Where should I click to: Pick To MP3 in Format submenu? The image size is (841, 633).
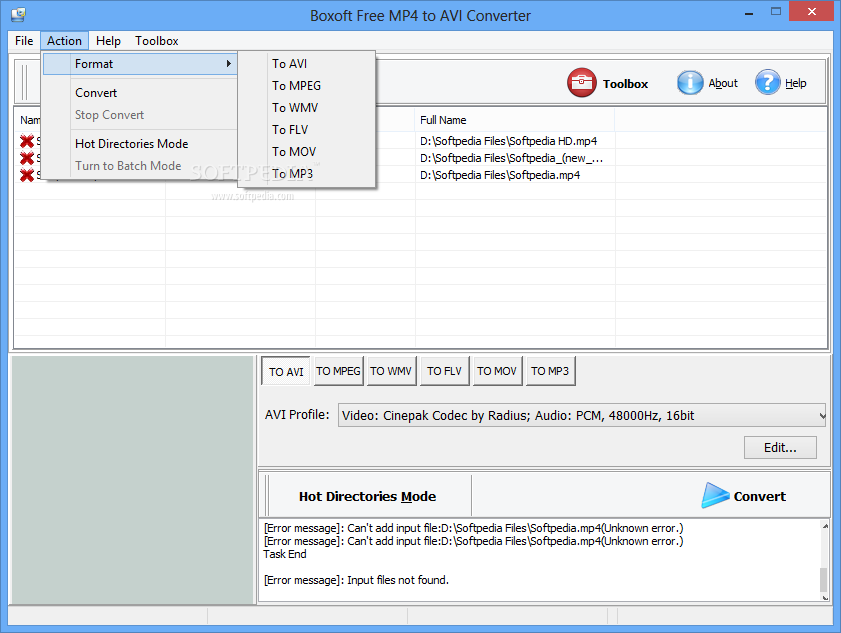pos(306,174)
